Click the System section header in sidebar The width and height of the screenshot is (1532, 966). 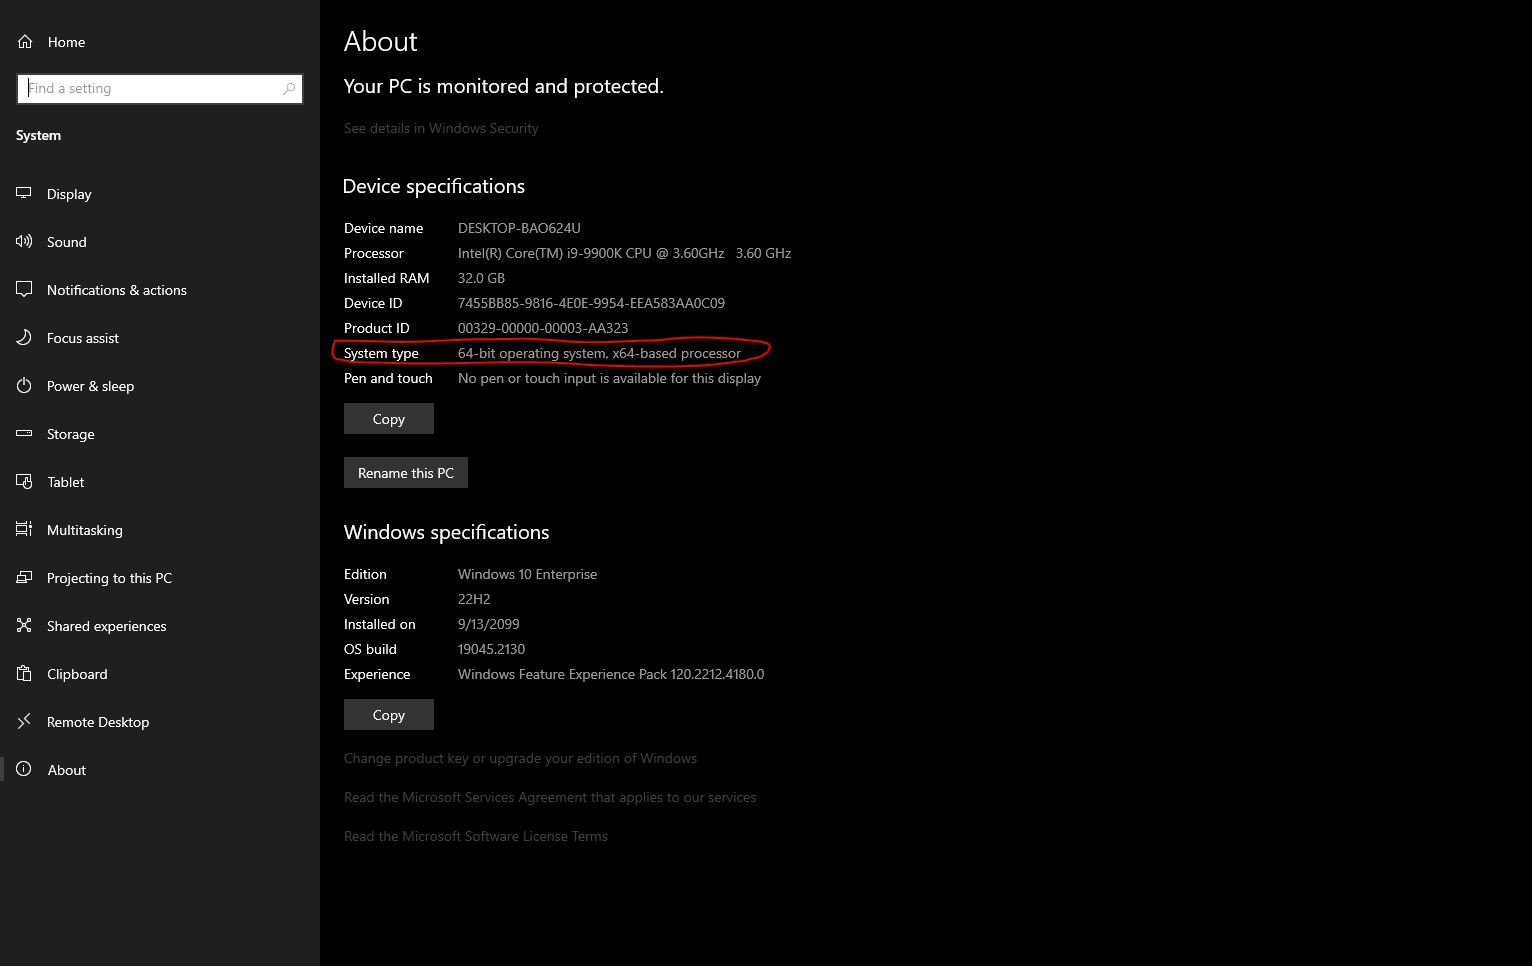[x=38, y=135]
